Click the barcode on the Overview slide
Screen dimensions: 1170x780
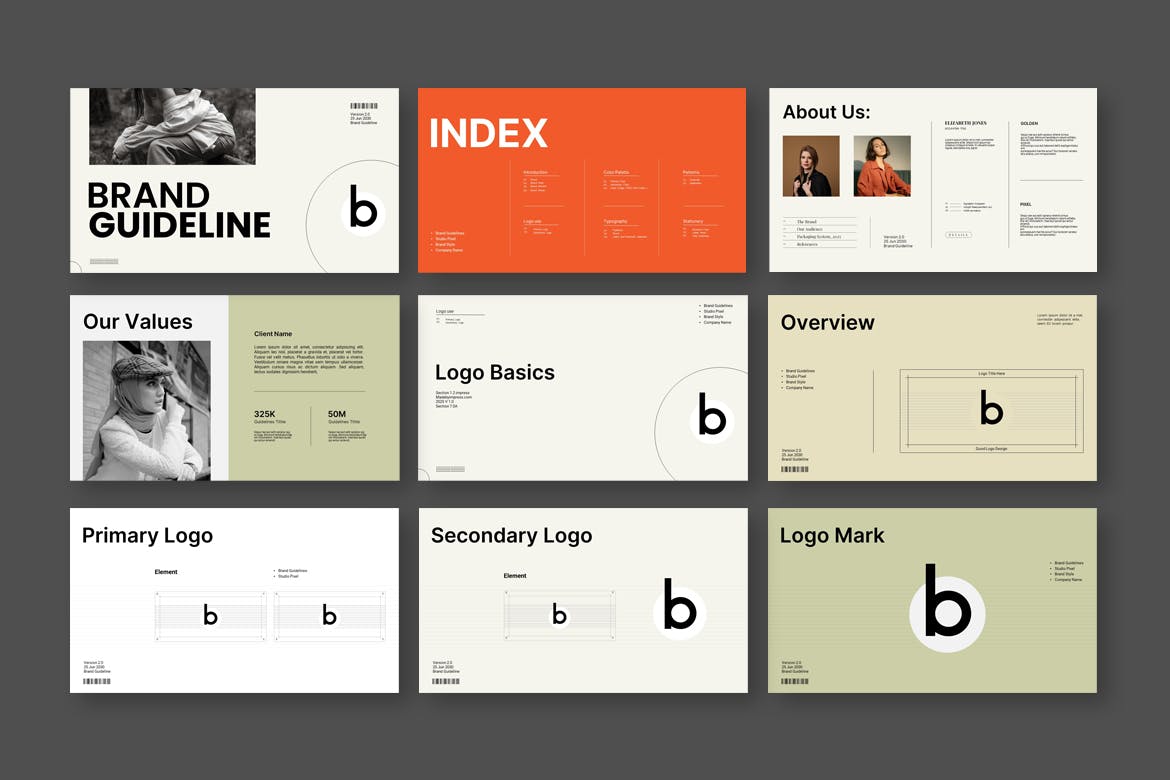(x=794, y=469)
